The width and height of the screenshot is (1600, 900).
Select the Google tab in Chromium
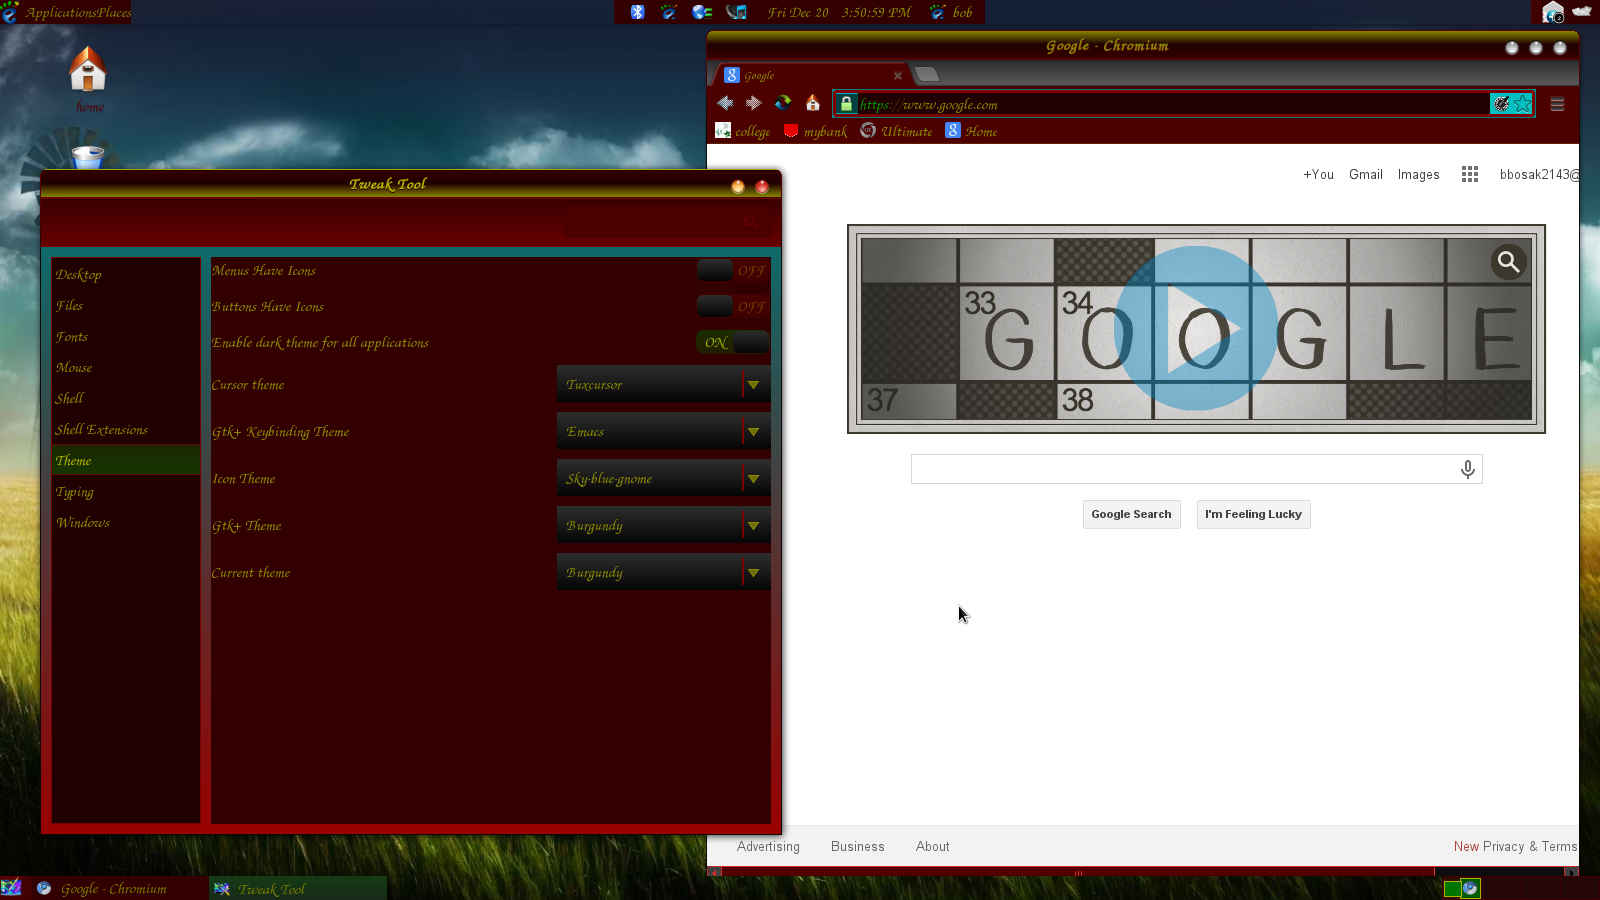pyautogui.click(x=810, y=75)
